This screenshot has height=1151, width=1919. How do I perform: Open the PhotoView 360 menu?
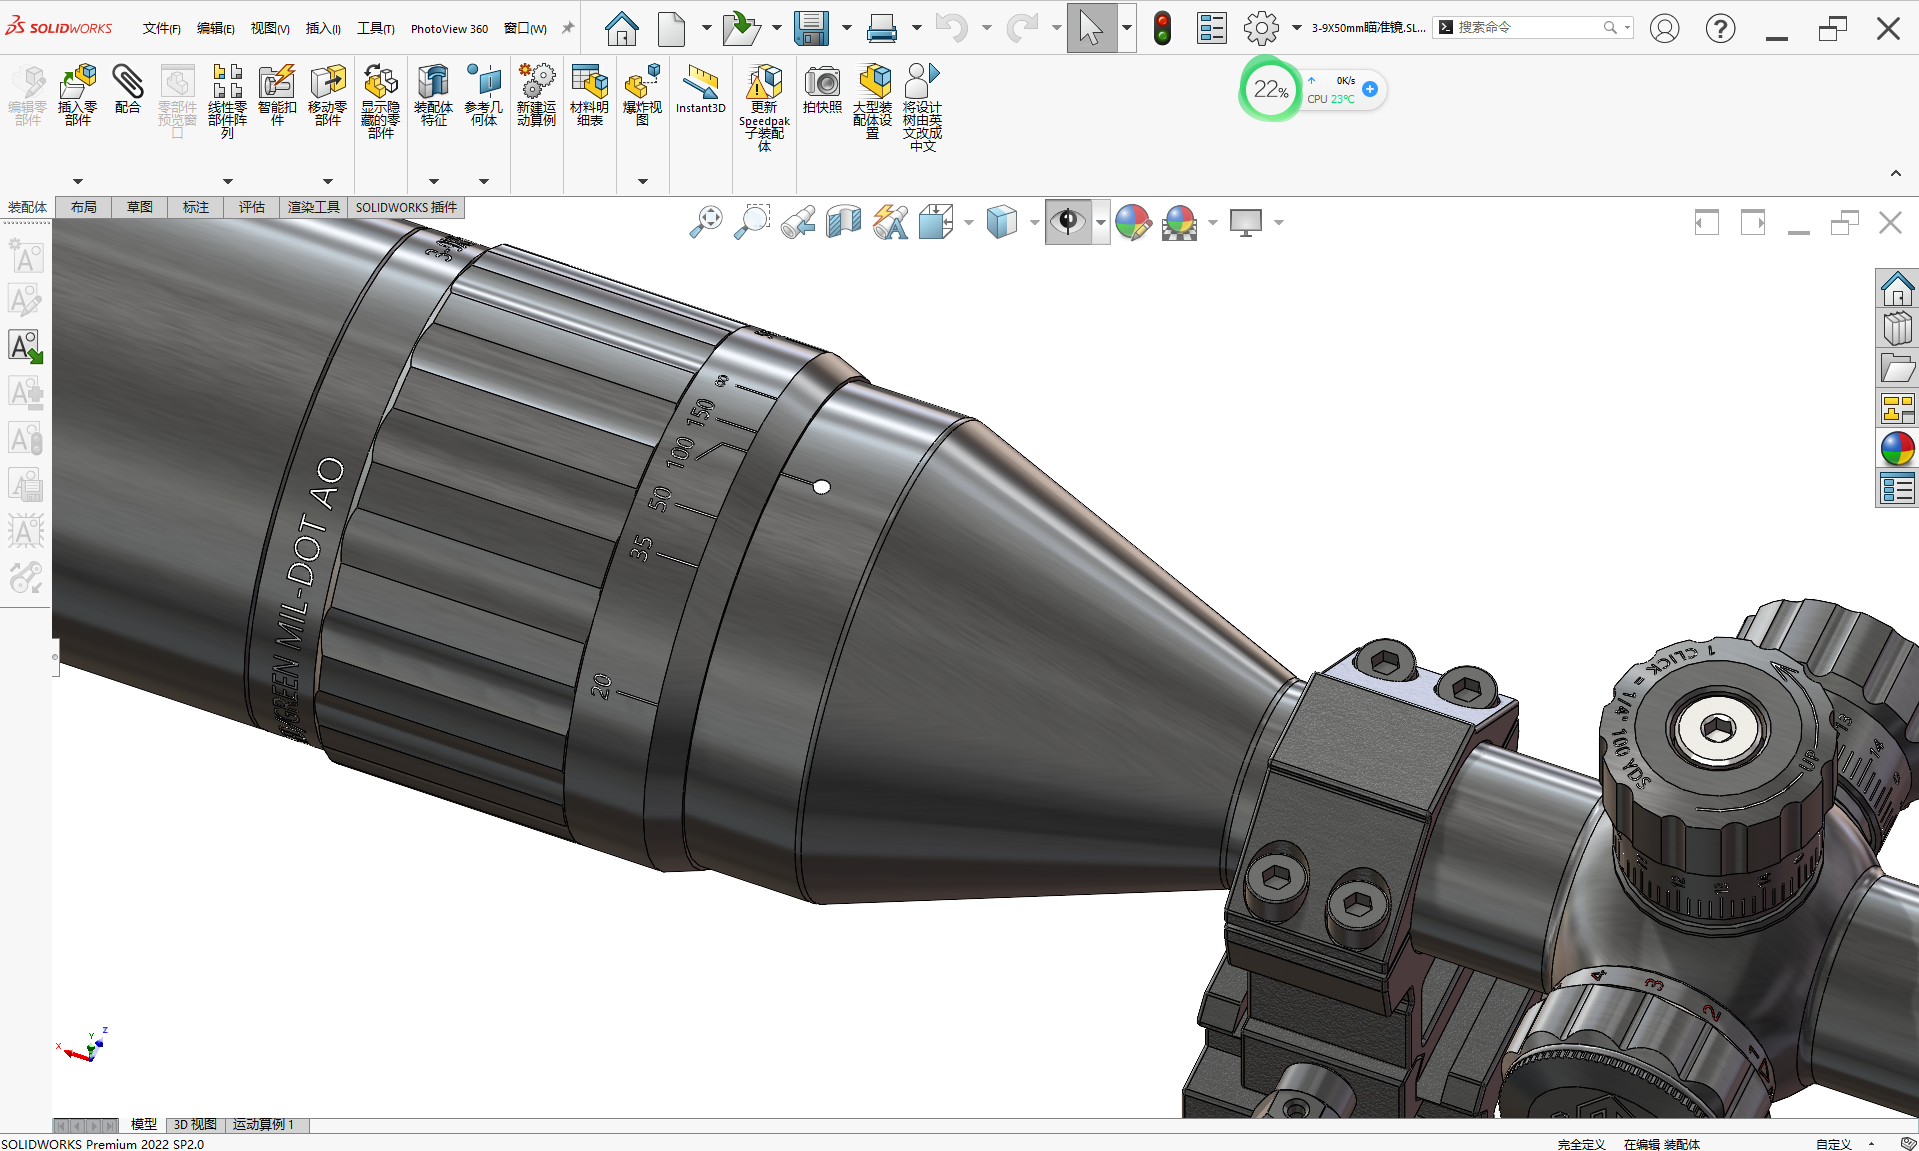click(x=449, y=28)
